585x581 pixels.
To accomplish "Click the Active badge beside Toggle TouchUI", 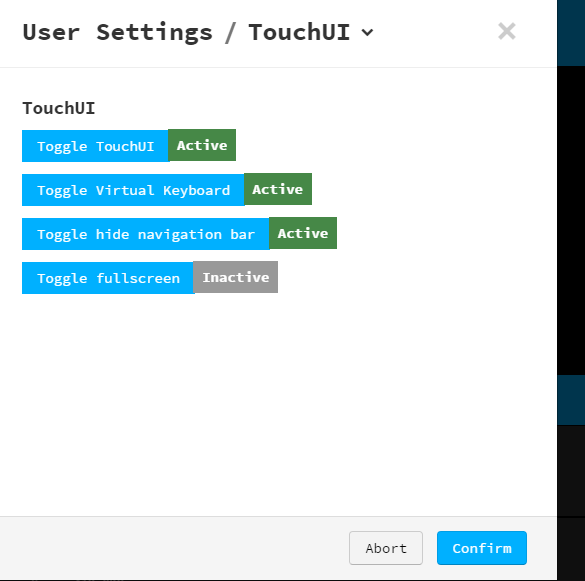I will click(x=202, y=145).
